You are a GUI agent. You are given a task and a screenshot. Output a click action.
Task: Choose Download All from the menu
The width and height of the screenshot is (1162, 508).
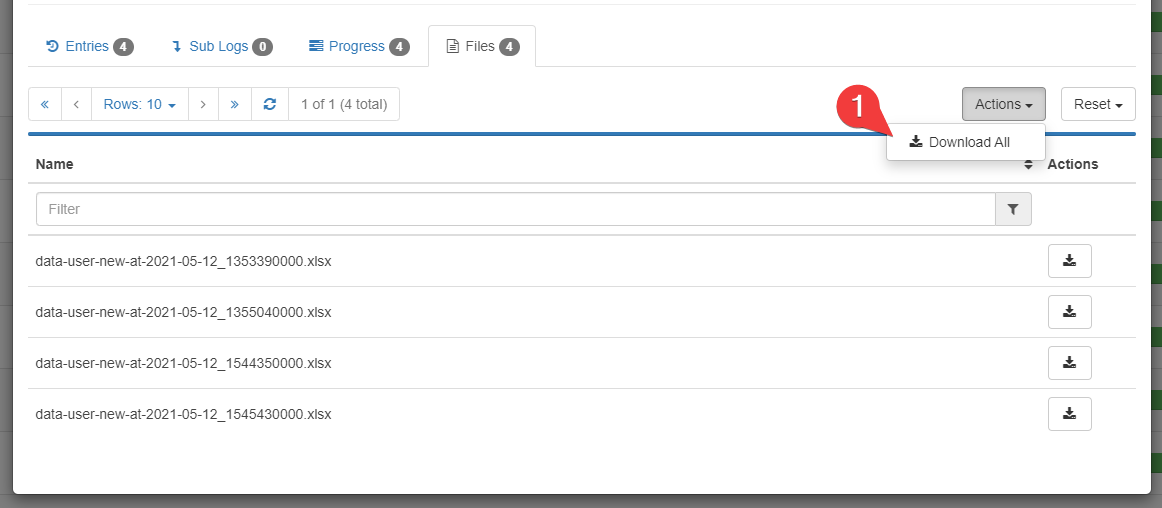pyautogui.click(x=959, y=142)
